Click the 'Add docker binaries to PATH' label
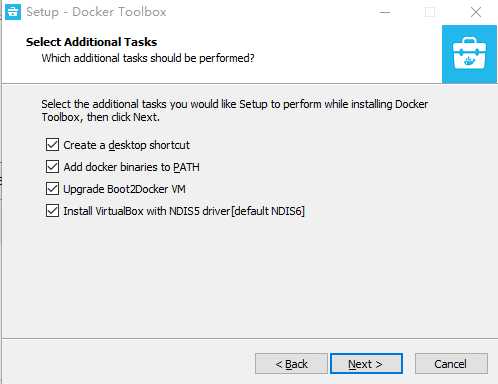 pos(131,167)
